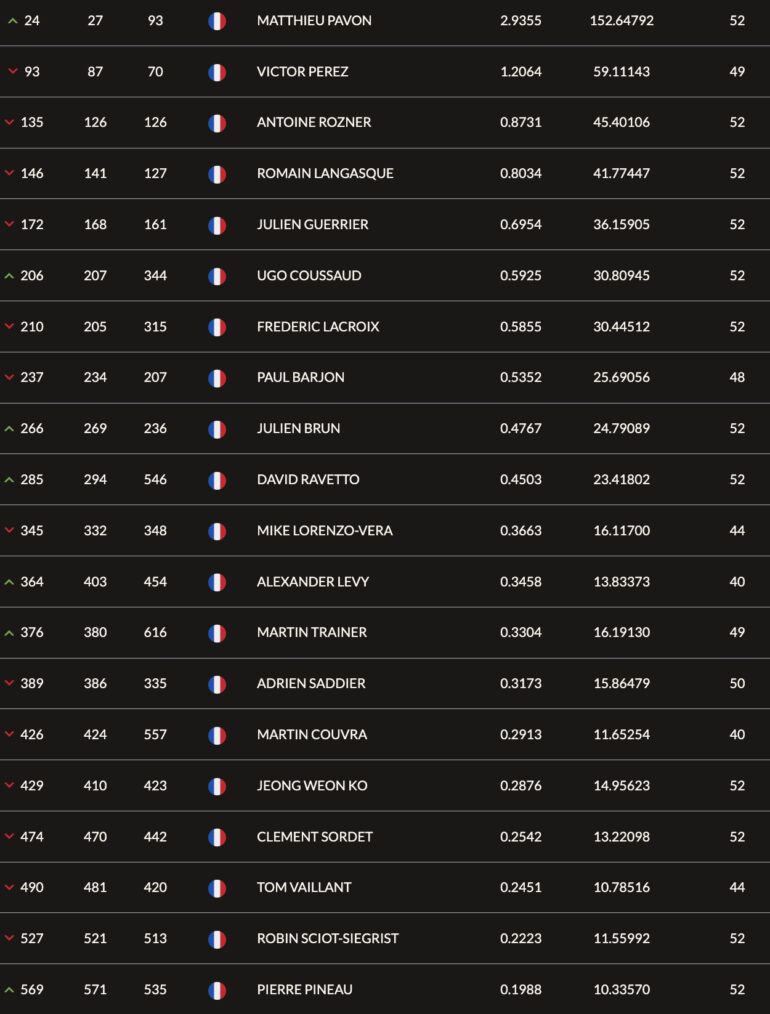The width and height of the screenshot is (770, 1014).
Task: Select the Frederic Lacroix ranking row
Action: click(x=385, y=327)
